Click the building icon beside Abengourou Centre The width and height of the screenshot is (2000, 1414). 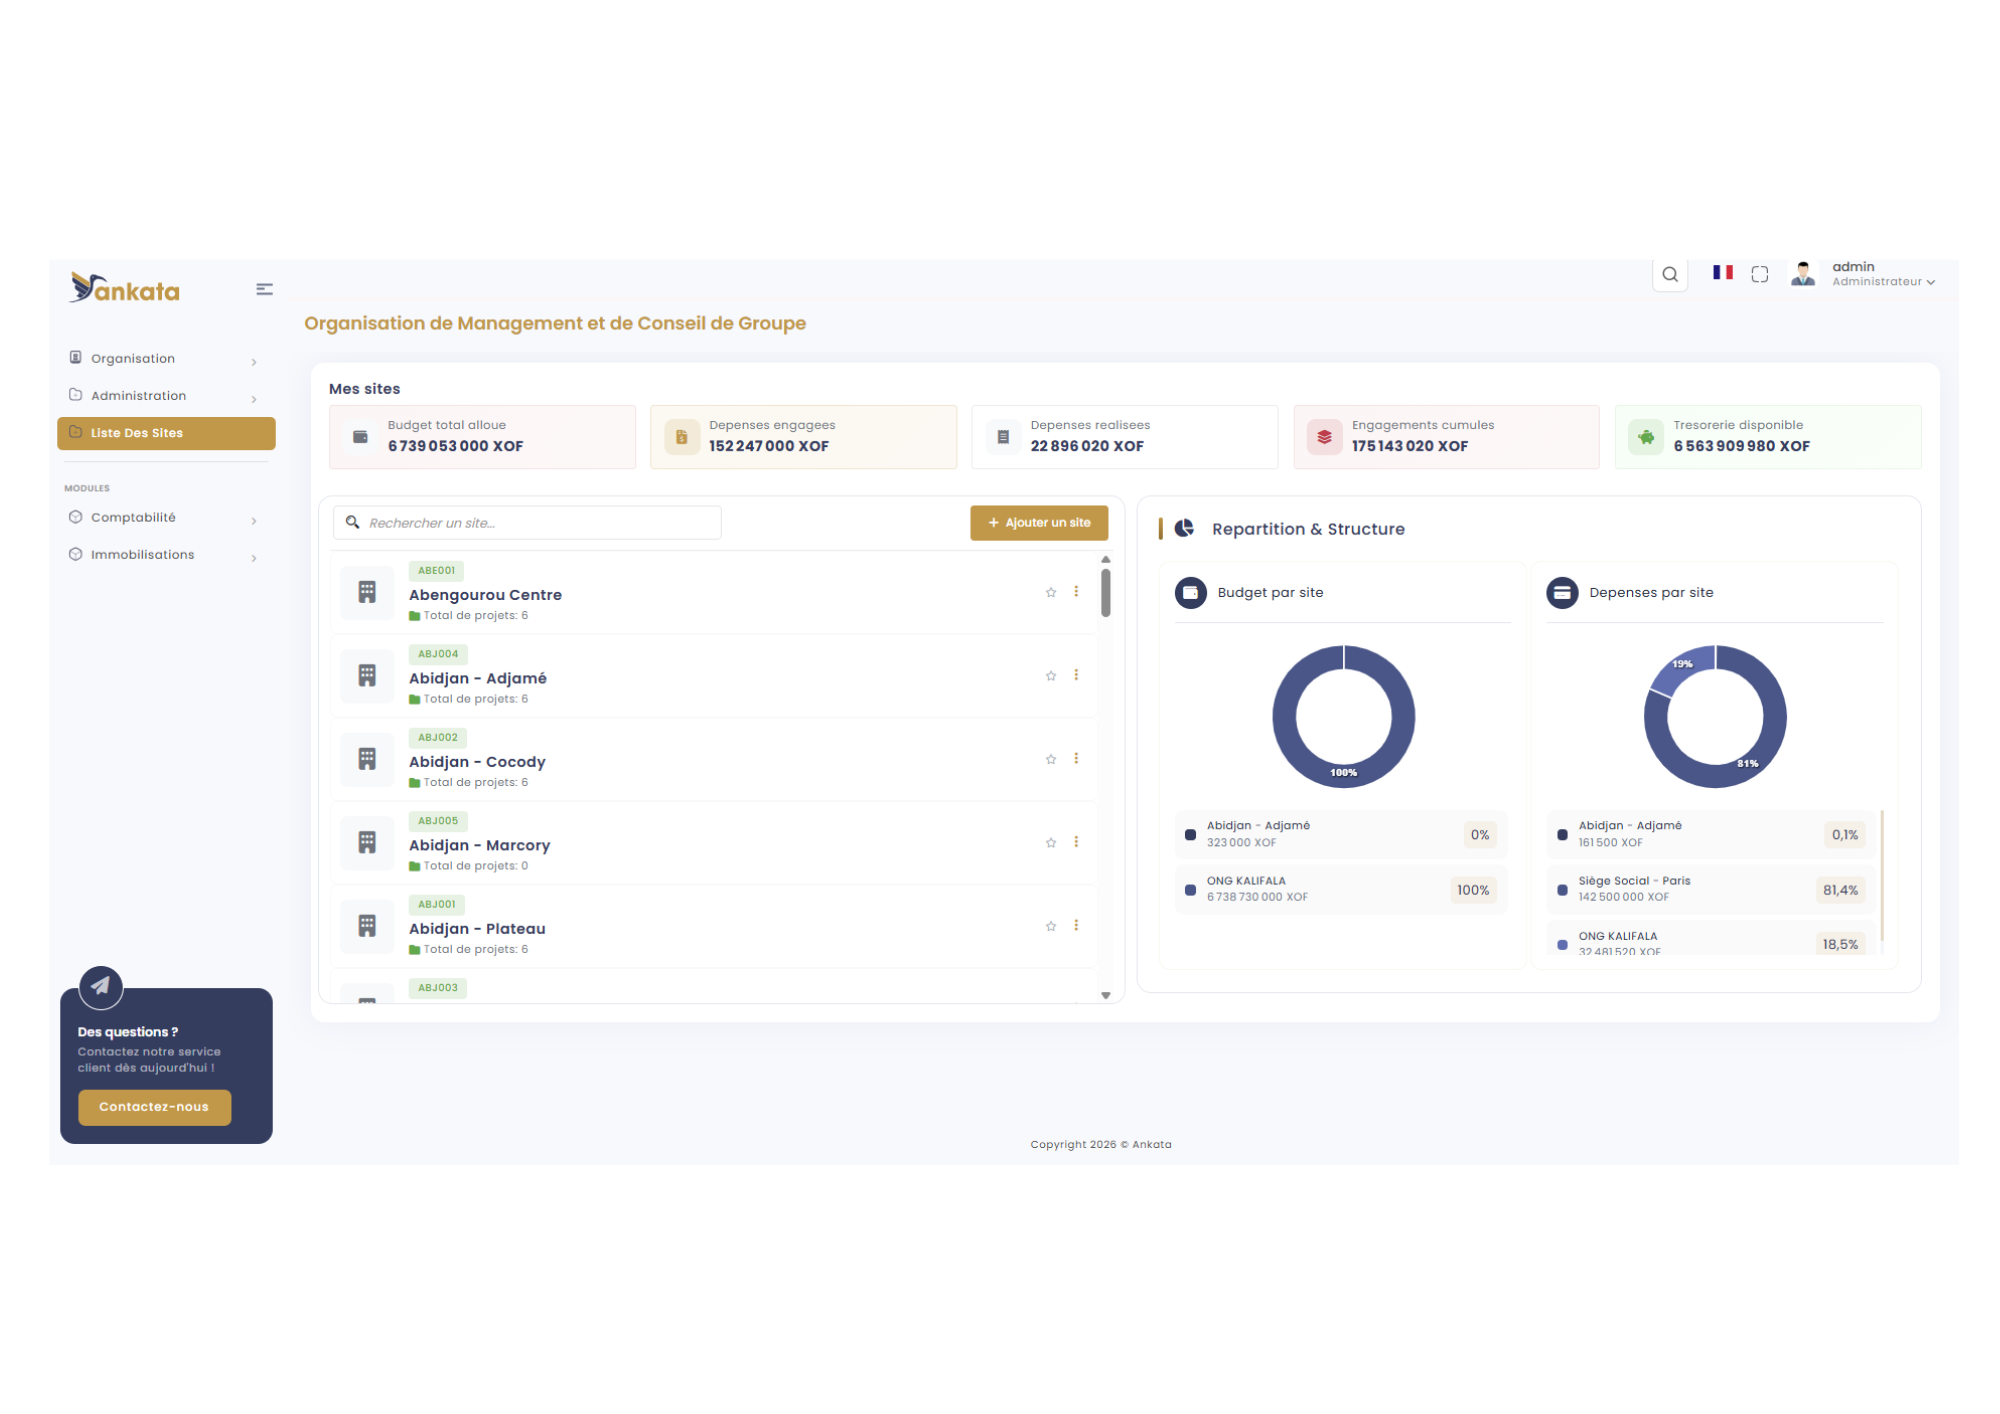click(366, 592)
